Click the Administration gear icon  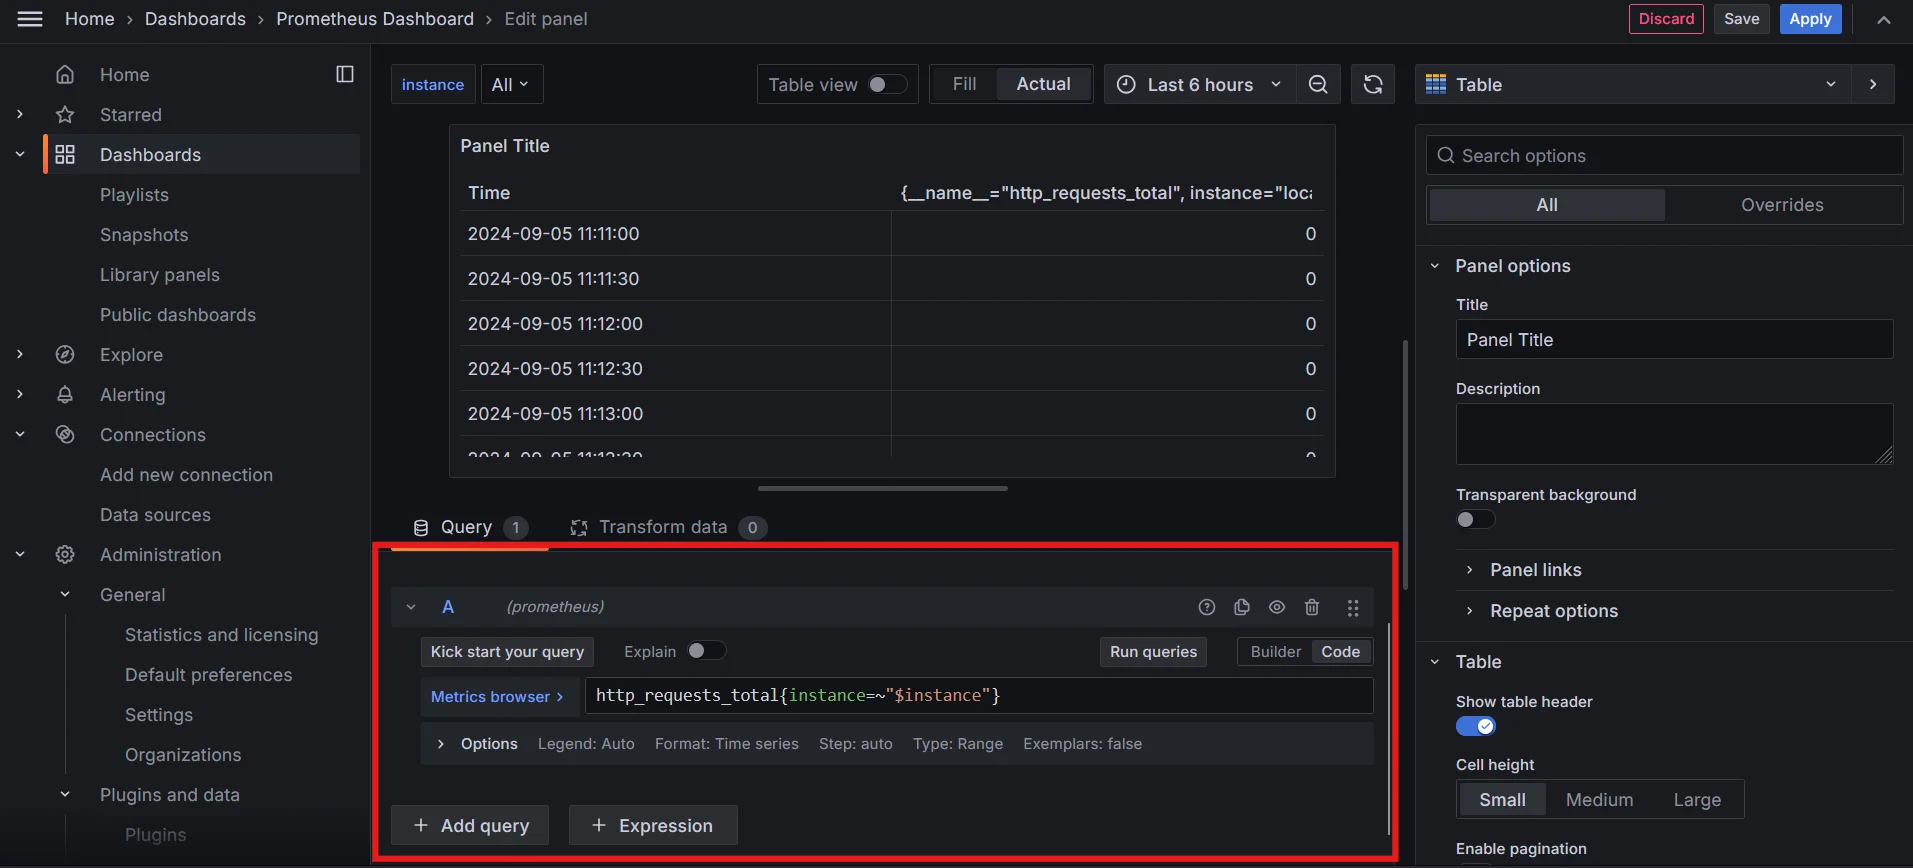tap(65, 555)
